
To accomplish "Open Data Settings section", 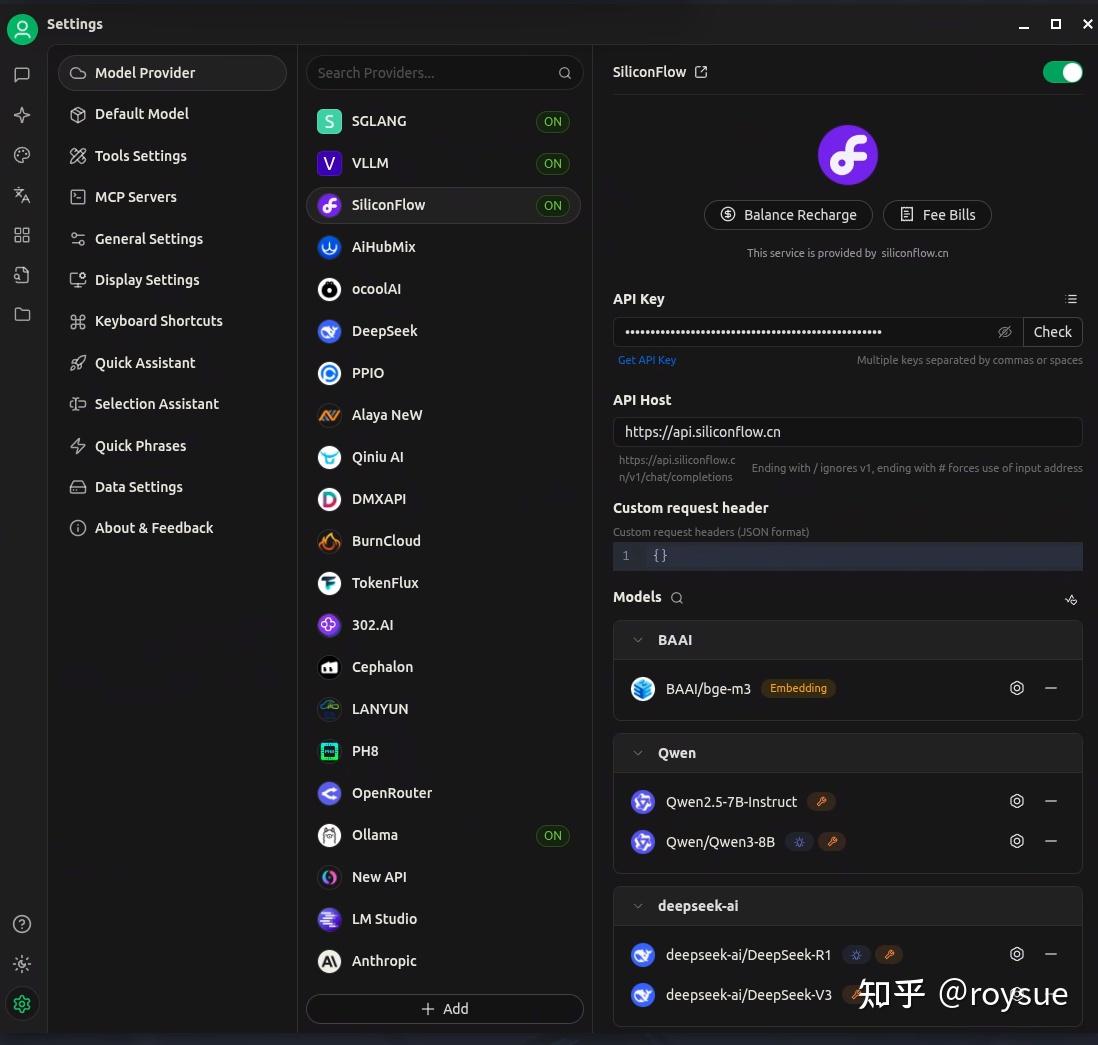I will pyautogui.click(x=172, y=487).
